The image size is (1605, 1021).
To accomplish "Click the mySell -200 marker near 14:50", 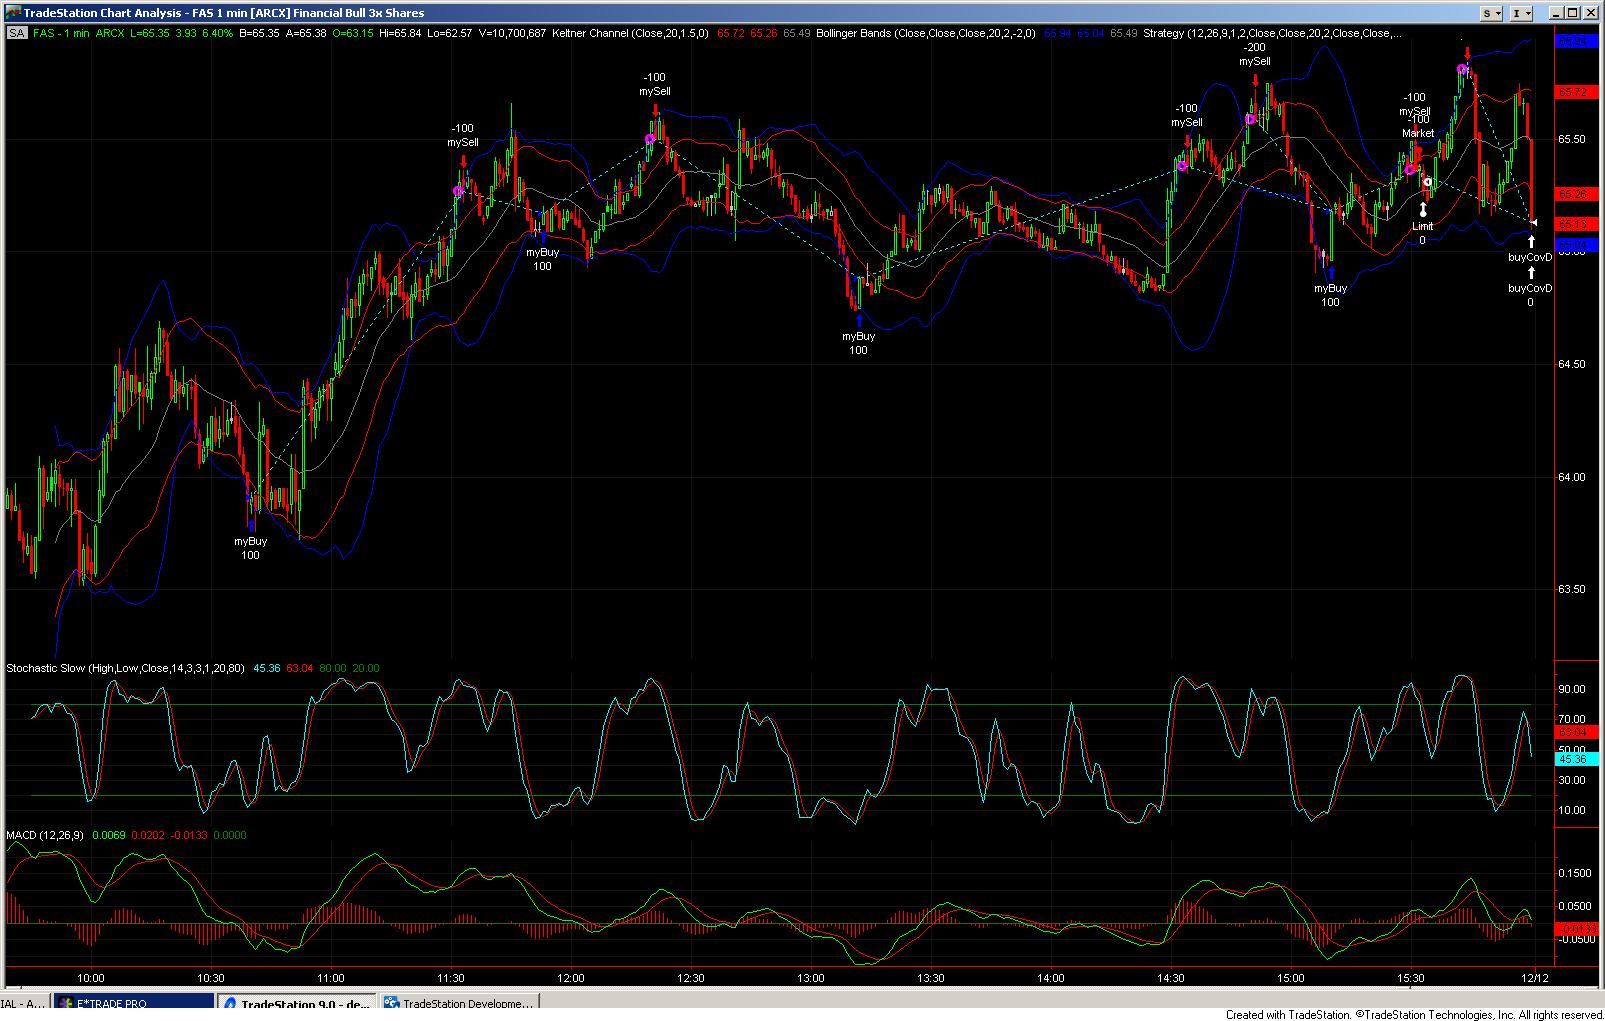I will 1255,54.
